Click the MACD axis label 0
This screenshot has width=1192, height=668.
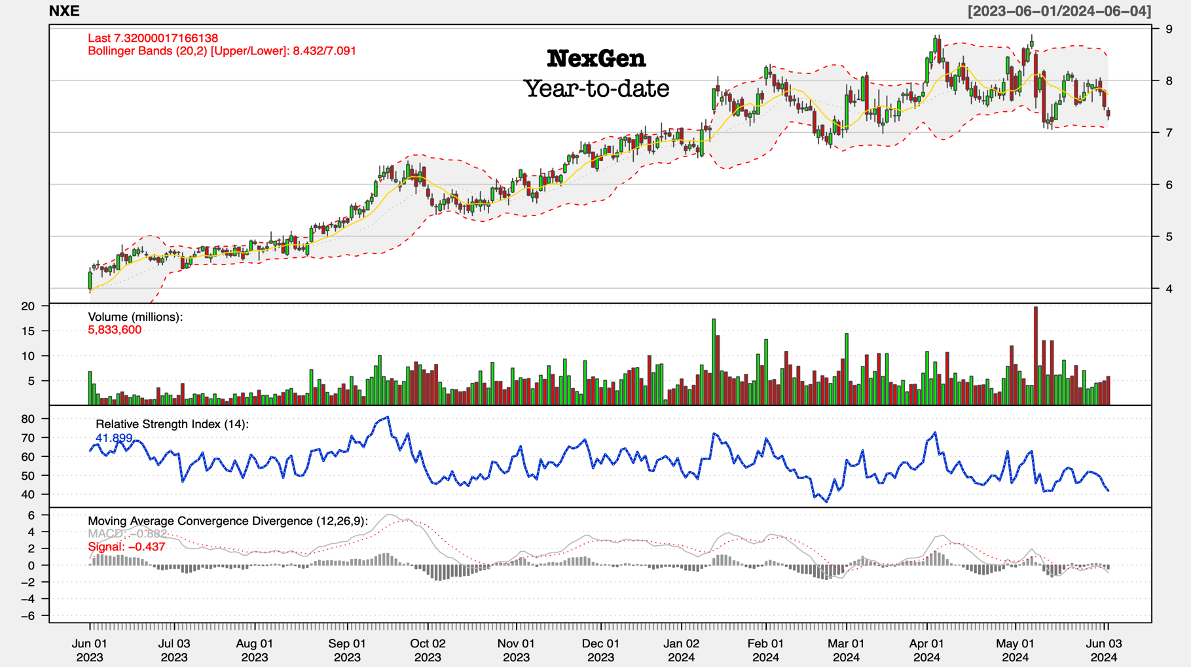coord(31,565)
